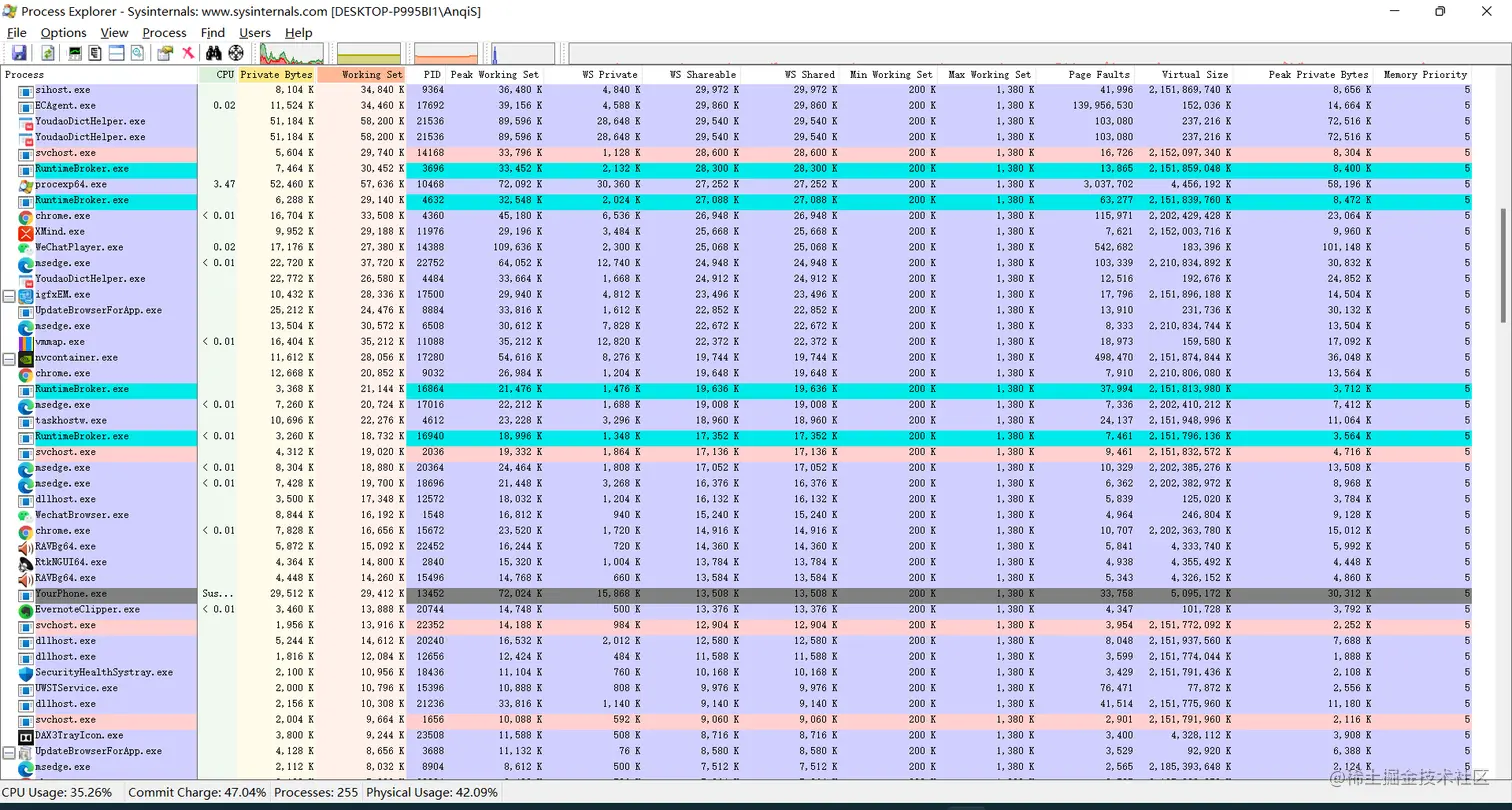Click the Commit Charge 47.04% status entry
This screenshot has height=810, width=1512.
(x=198, y=792)
